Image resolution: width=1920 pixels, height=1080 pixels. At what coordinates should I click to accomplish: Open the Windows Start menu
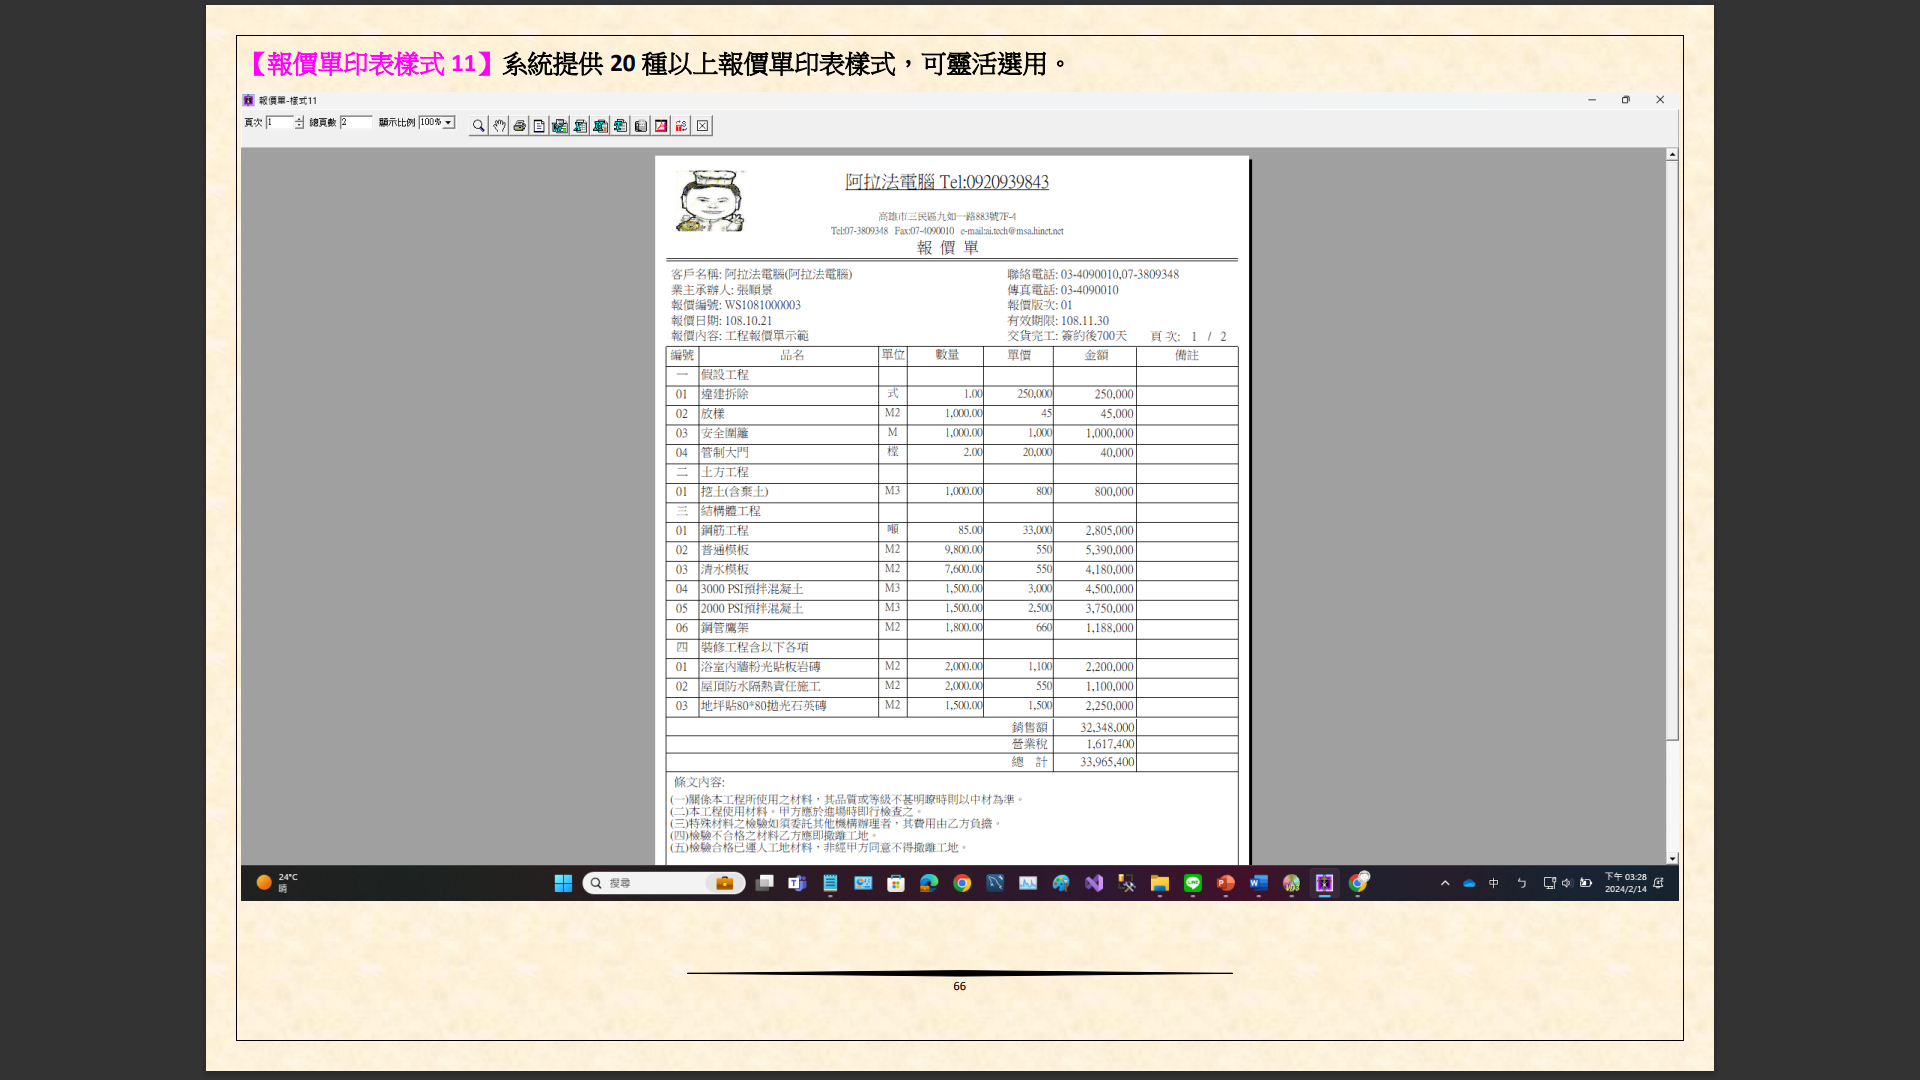(x=563, y=883)
